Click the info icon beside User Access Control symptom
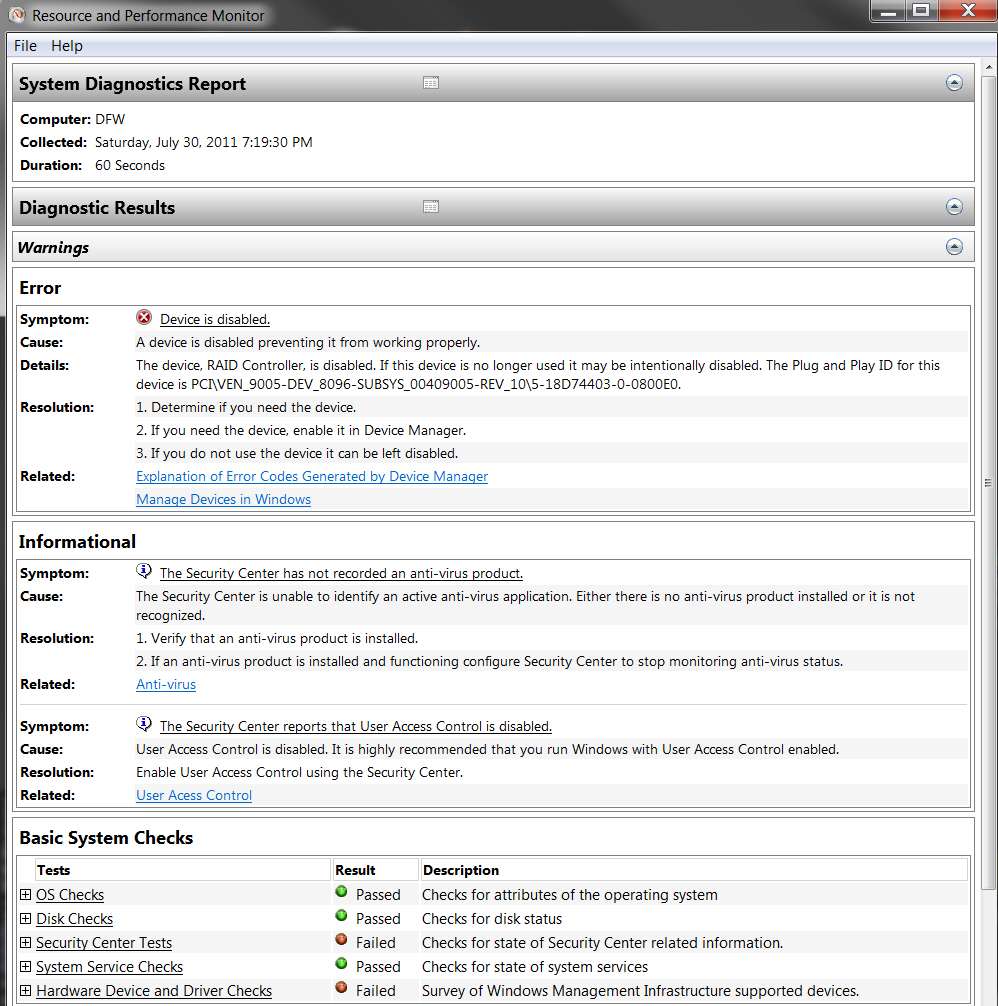998x1006 pixels. tap(144, 724)
